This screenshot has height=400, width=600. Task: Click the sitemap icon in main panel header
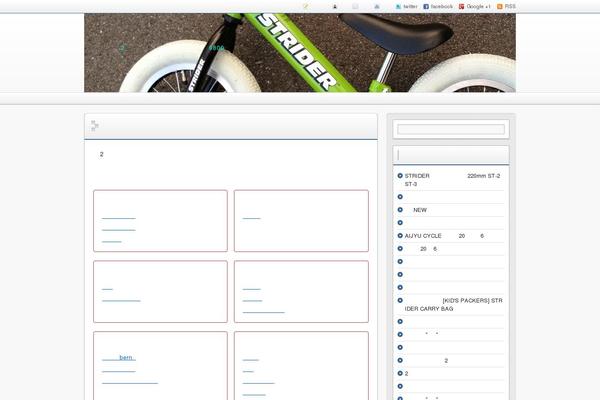[x=95, y=126]
